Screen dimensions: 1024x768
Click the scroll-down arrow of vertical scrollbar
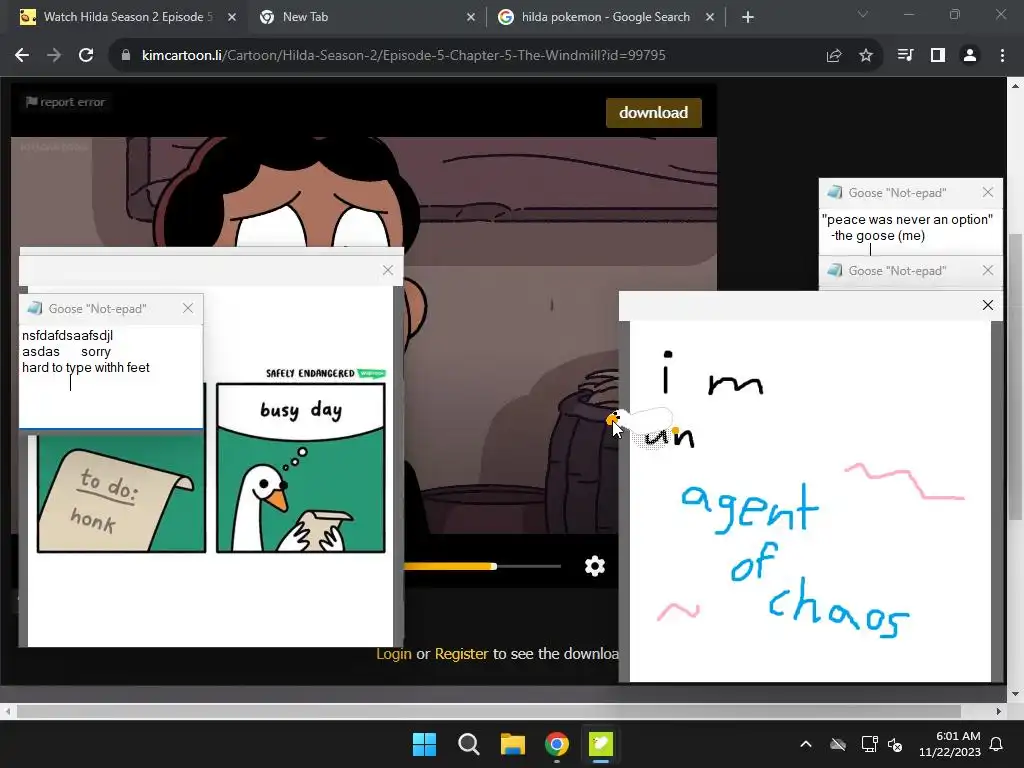(1015, 694)
